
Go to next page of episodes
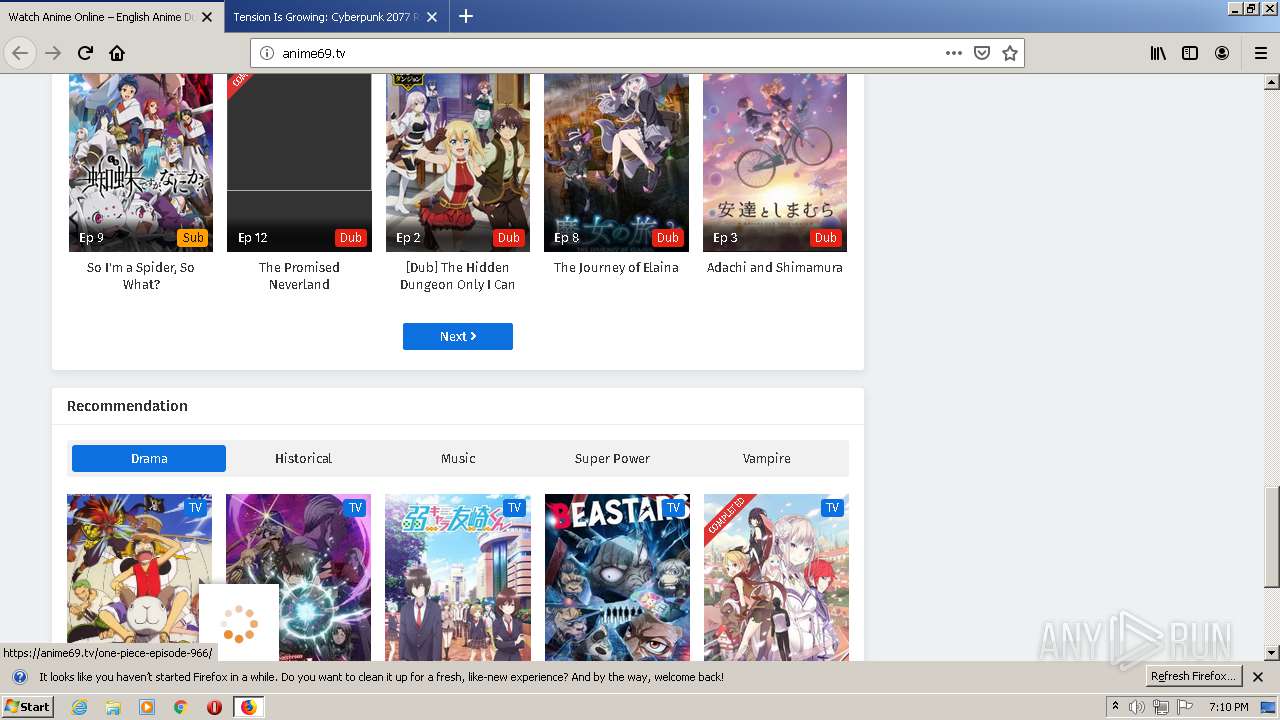[x=458, y=336]
